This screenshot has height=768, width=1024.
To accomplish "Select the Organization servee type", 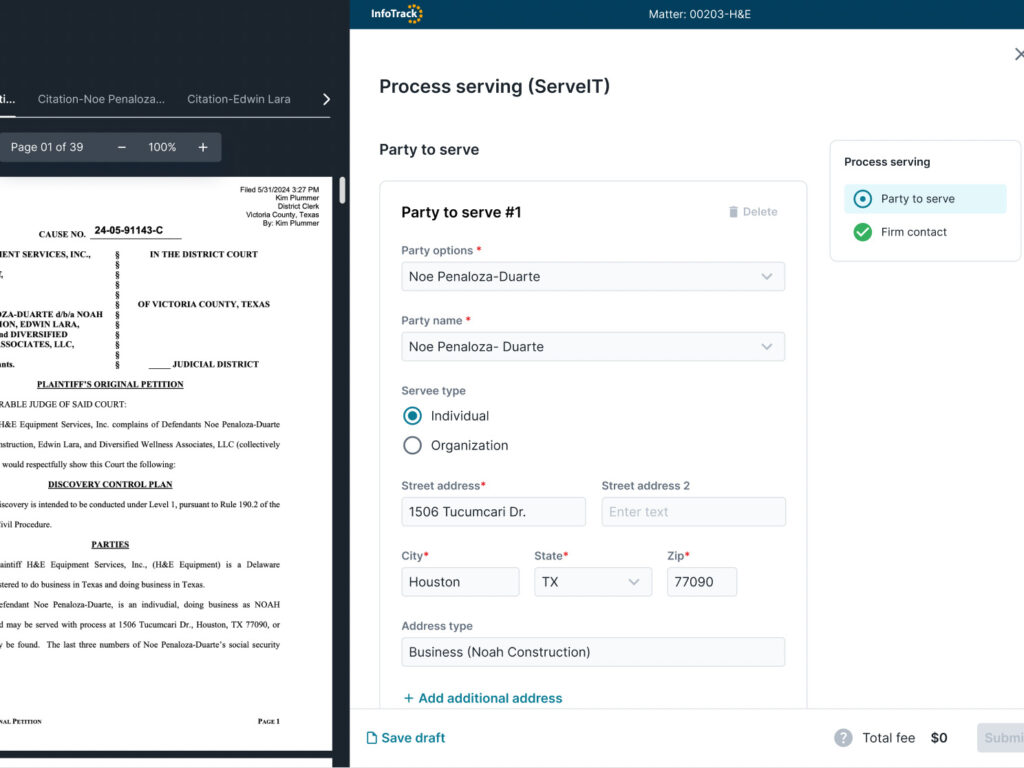I will pos(412,446).
